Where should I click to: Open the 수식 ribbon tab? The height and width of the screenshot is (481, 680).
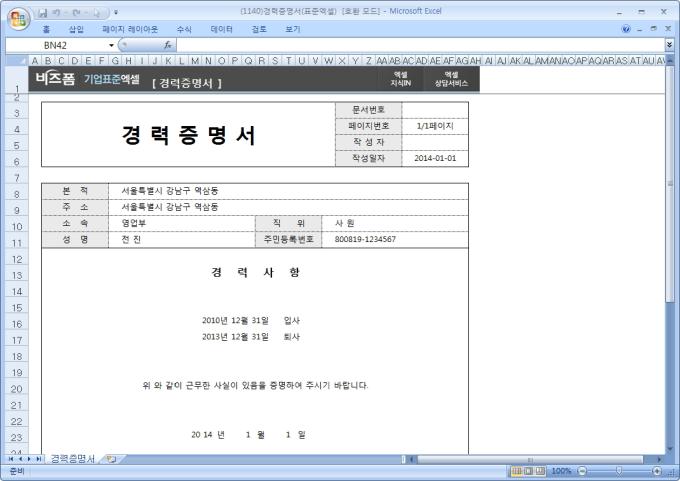pos(184,29)
